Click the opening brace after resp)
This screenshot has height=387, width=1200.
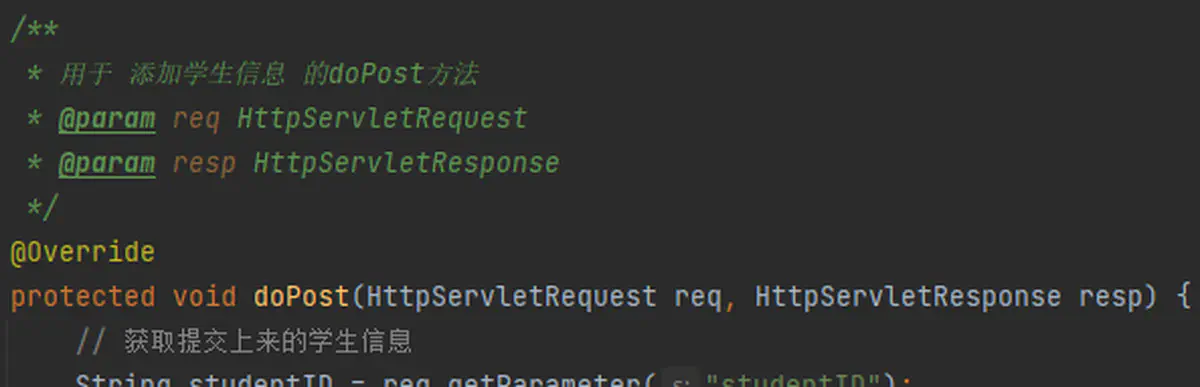click(x=1183, y=297)
